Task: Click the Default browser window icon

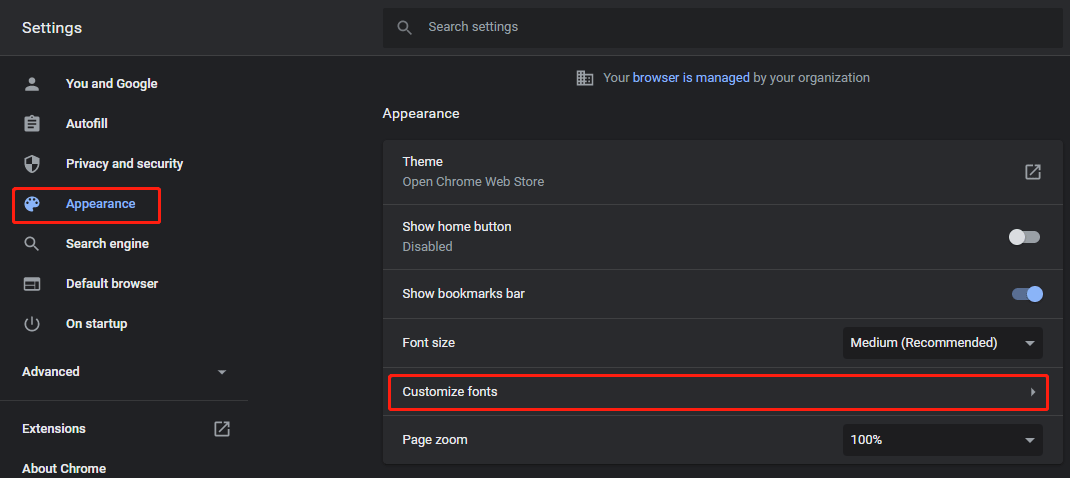Action: 32,284
